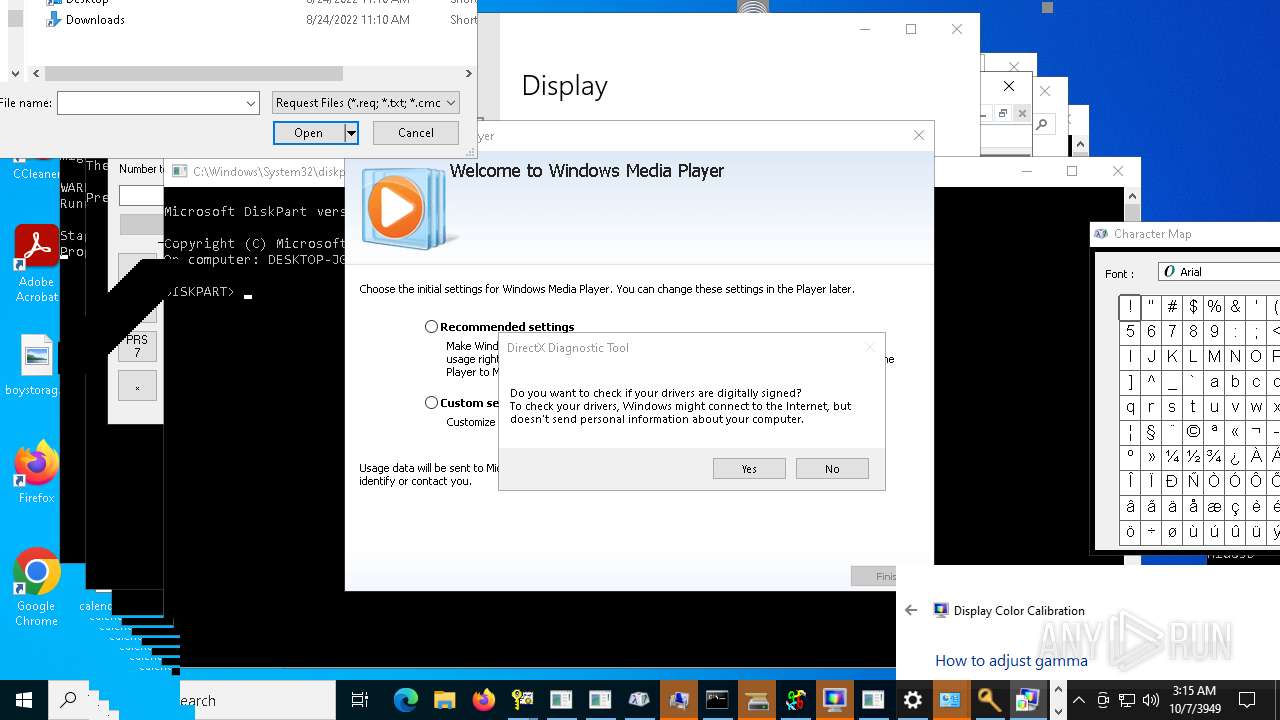Open File Explorer from taskbar

[x=444, y=700]
